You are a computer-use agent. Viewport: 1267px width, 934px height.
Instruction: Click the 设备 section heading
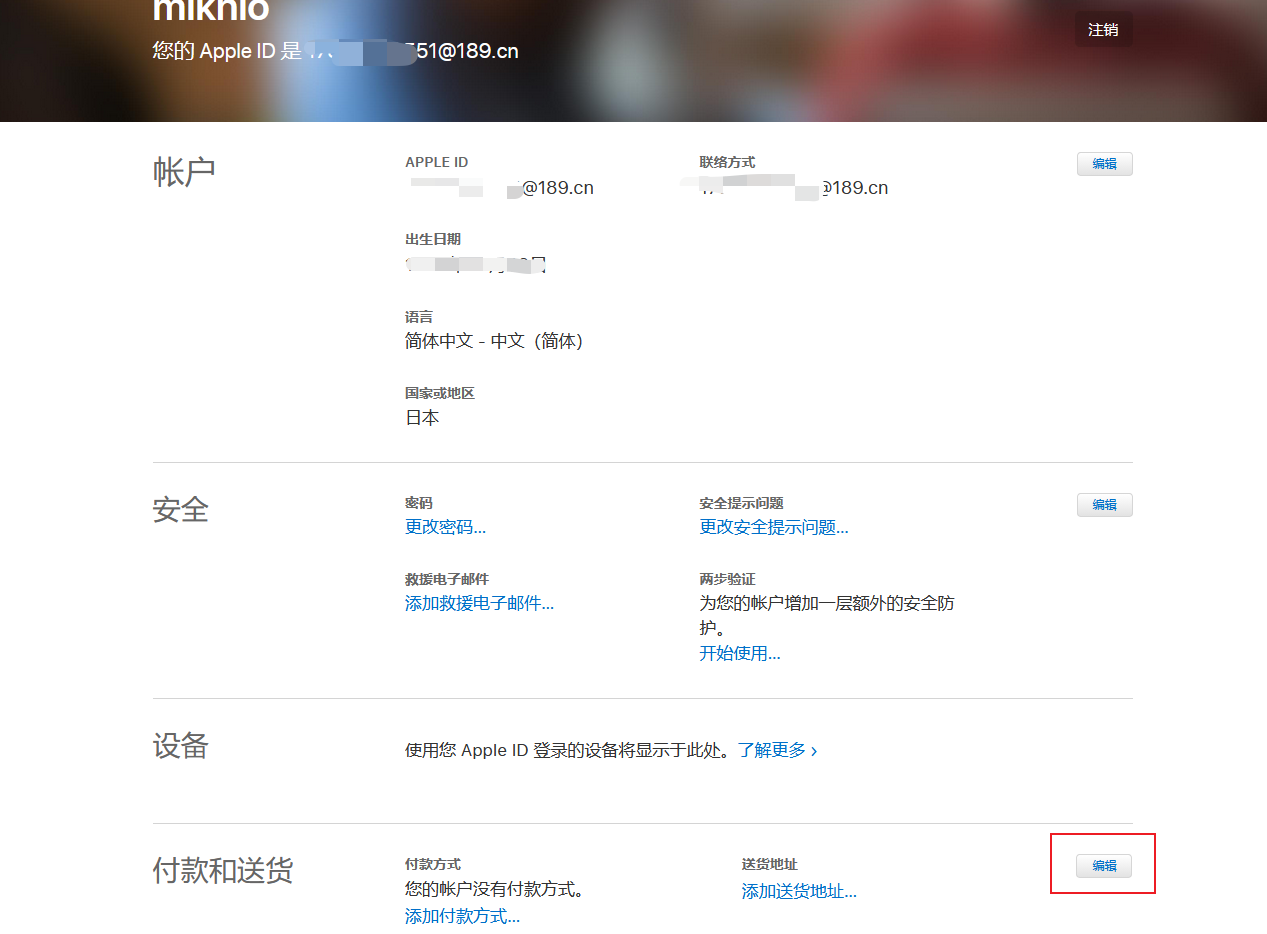(x=181, y=746)
